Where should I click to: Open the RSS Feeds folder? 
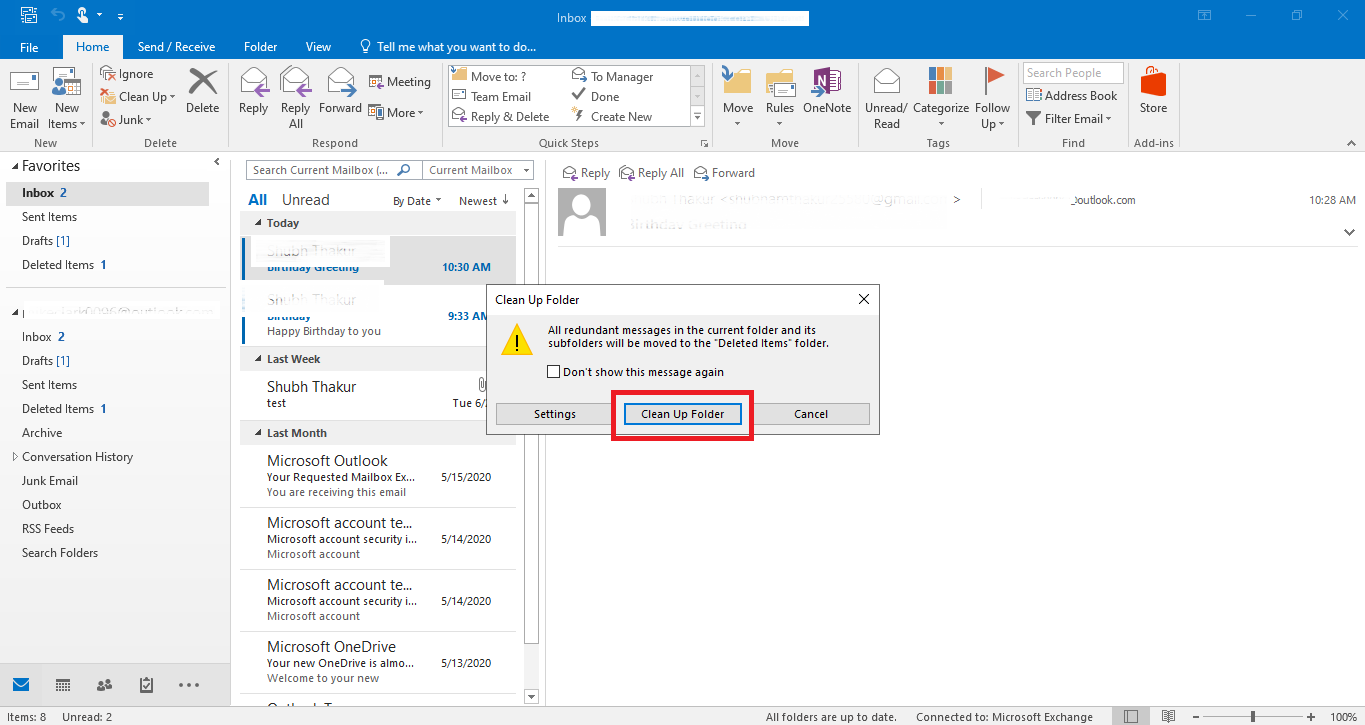click(48, 529)
